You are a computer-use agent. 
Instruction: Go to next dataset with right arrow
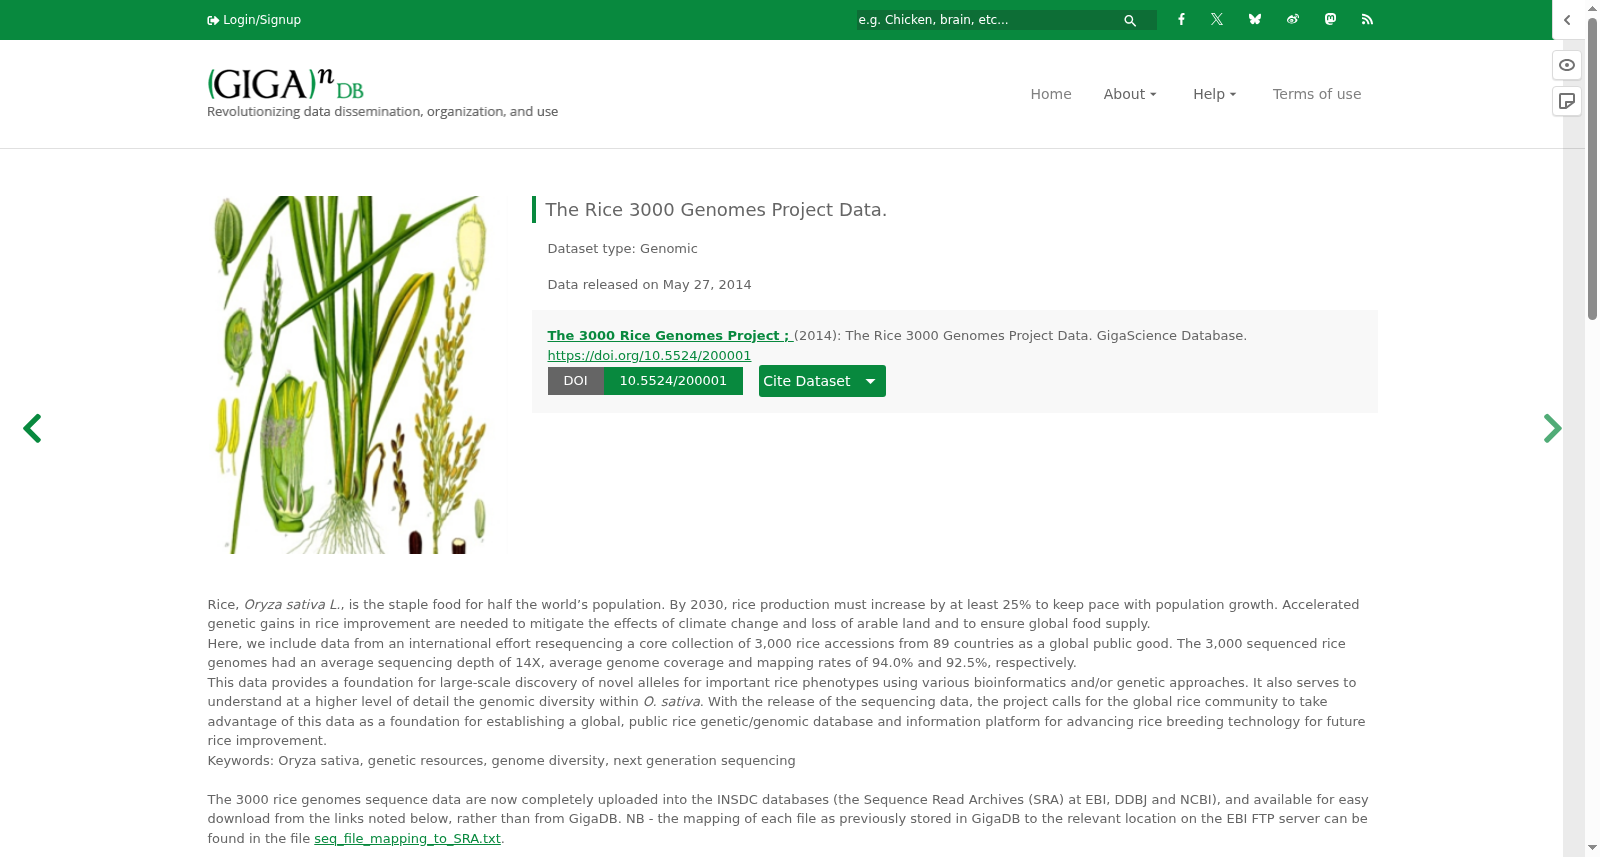coord(1552,428)
